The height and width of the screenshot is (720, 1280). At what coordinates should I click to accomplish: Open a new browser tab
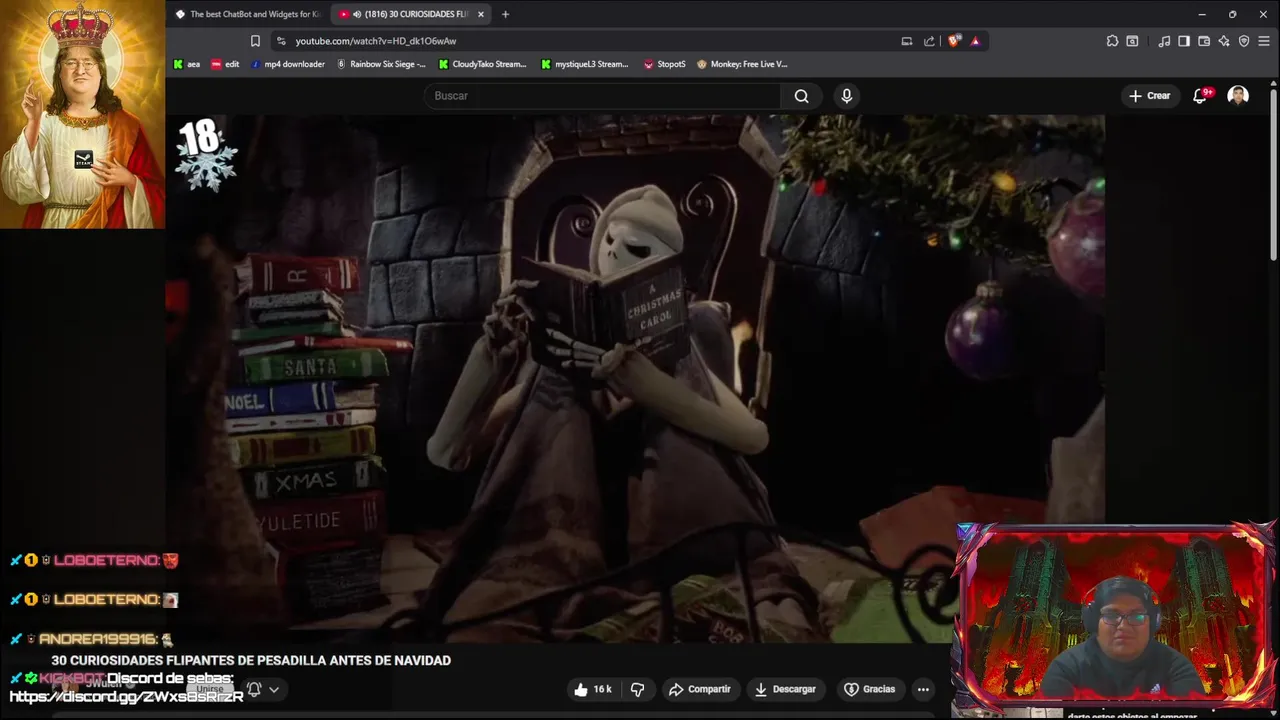[x=505, y=14]
